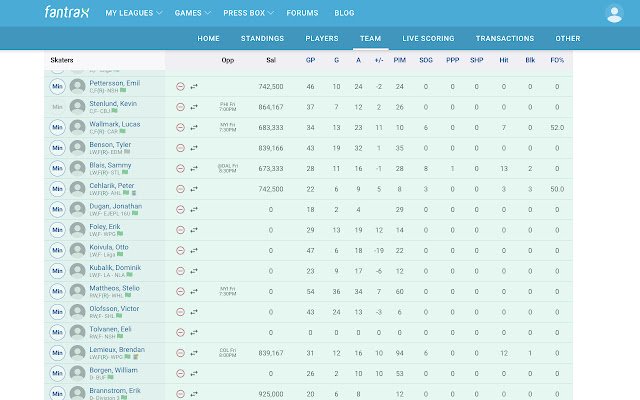Click drop icon for Kubalik, Dominik
640x400 pixels.
[180, 271]
